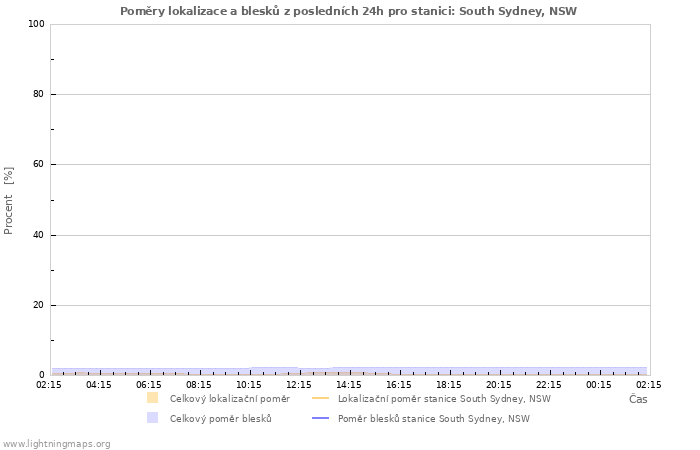Click the 60 value on the y-axis
The image size is (700, 450).
(39, 164)
